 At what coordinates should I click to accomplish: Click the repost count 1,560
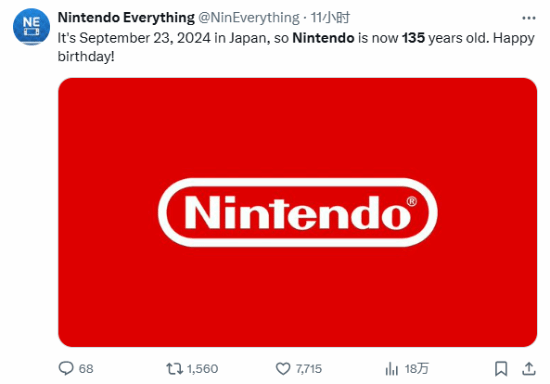202,369
